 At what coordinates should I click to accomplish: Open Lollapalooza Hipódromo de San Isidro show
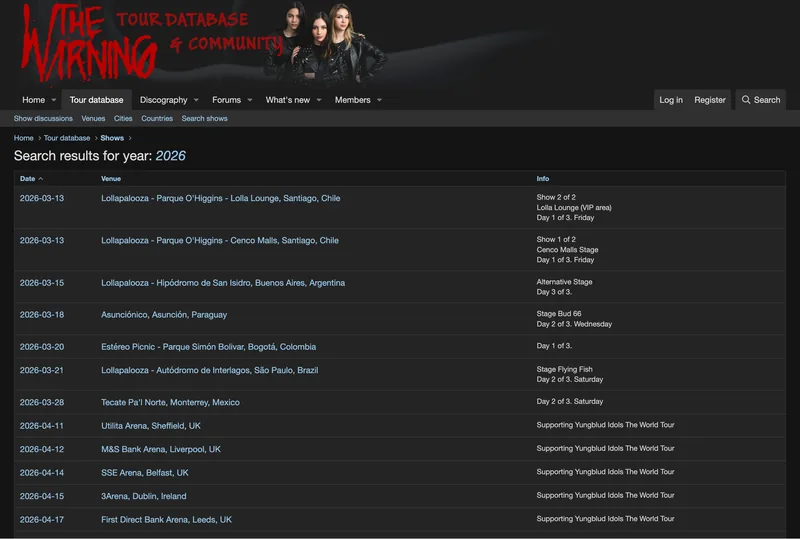(x=222, y=283)
